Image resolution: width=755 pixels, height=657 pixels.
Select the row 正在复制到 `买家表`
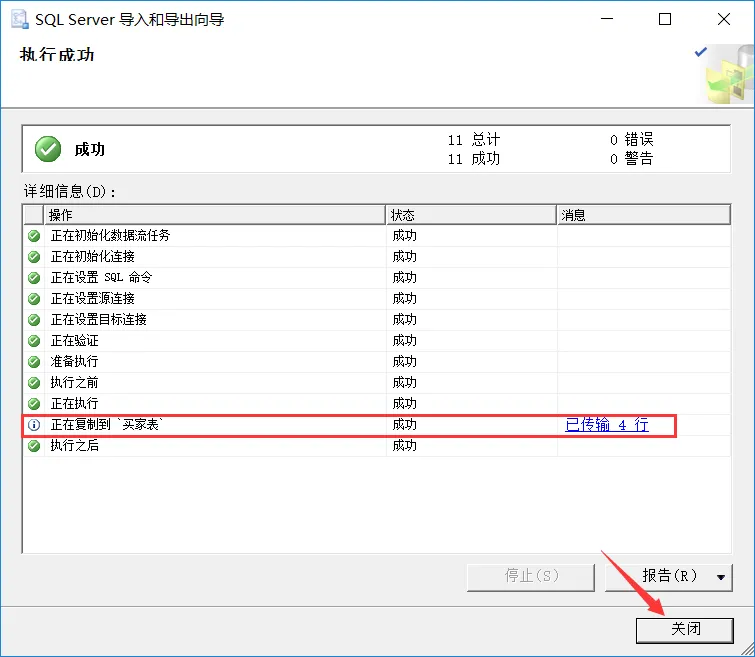coord(377,424)
